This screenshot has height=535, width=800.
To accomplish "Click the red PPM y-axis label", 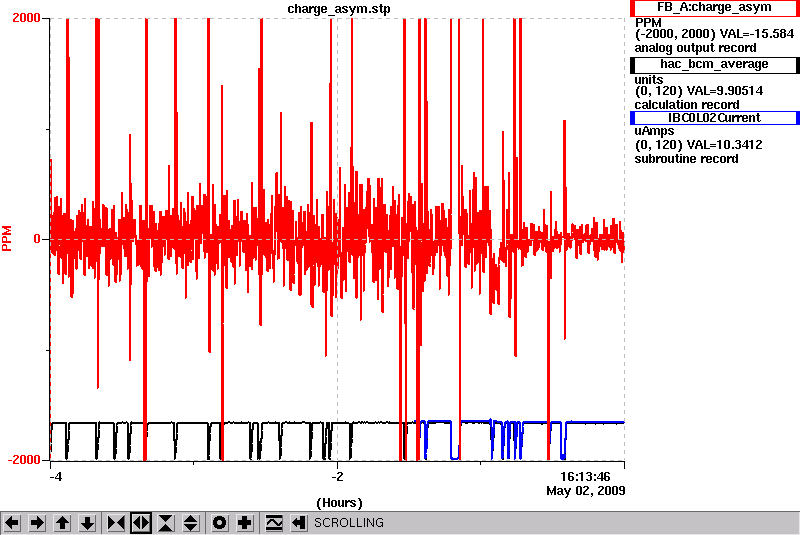I will 7,239.
